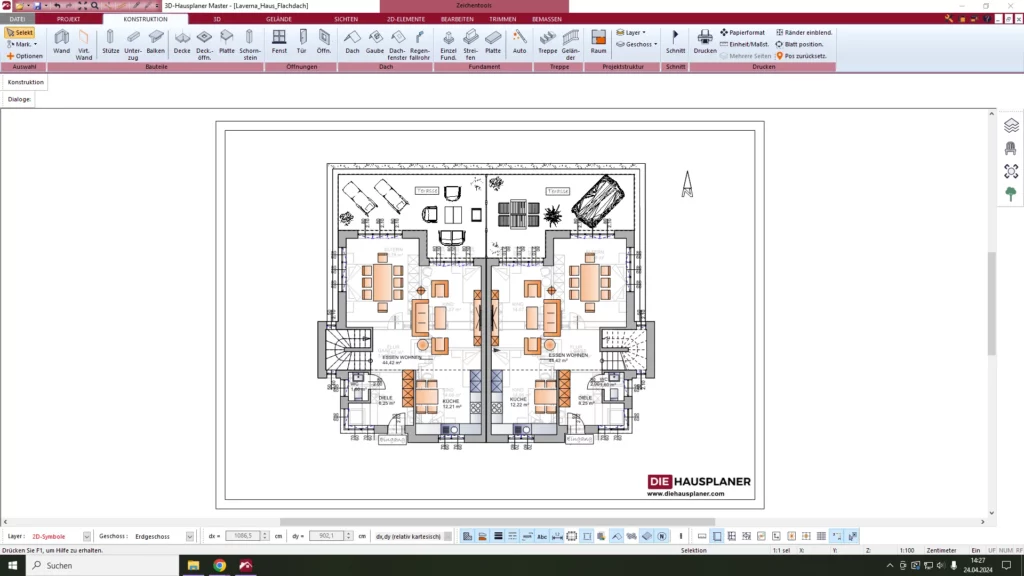Open the 2D-ELEMENTE tab
Image resolution: width=1024 pixels, height=576 pixels.
[406, 19]
